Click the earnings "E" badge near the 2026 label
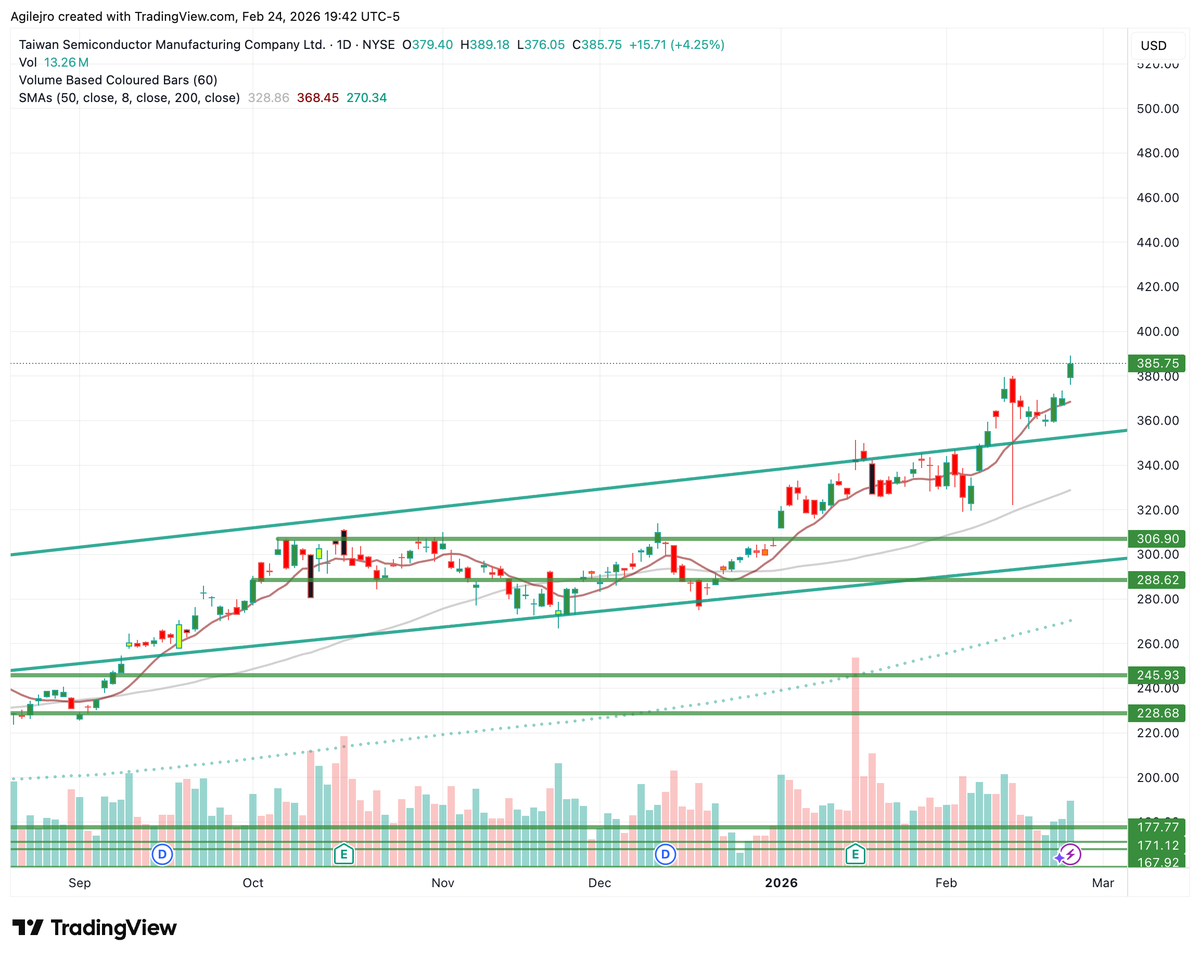1200x959 pixels. (855, 855)
